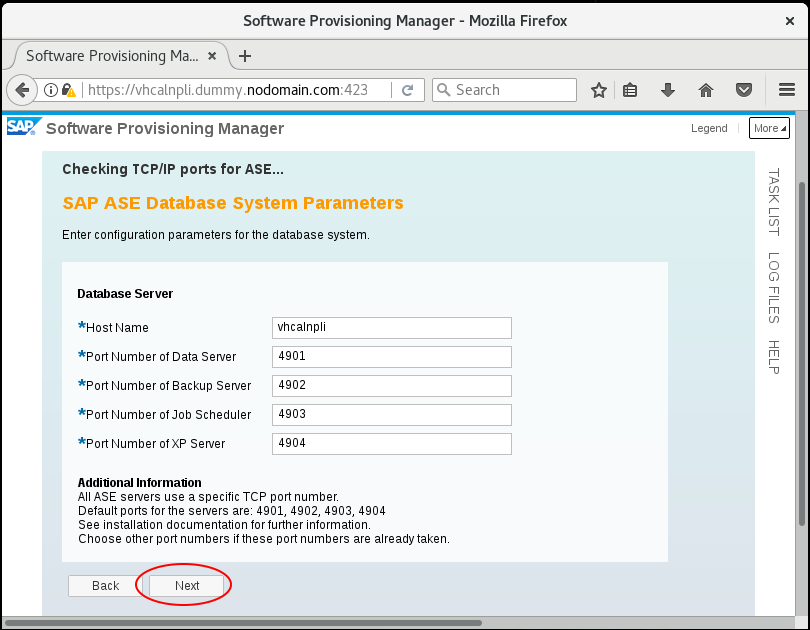This screenshot has height=630, width=810.
Task: Click the horizontal page scrollbar
Action: (243, 623)
